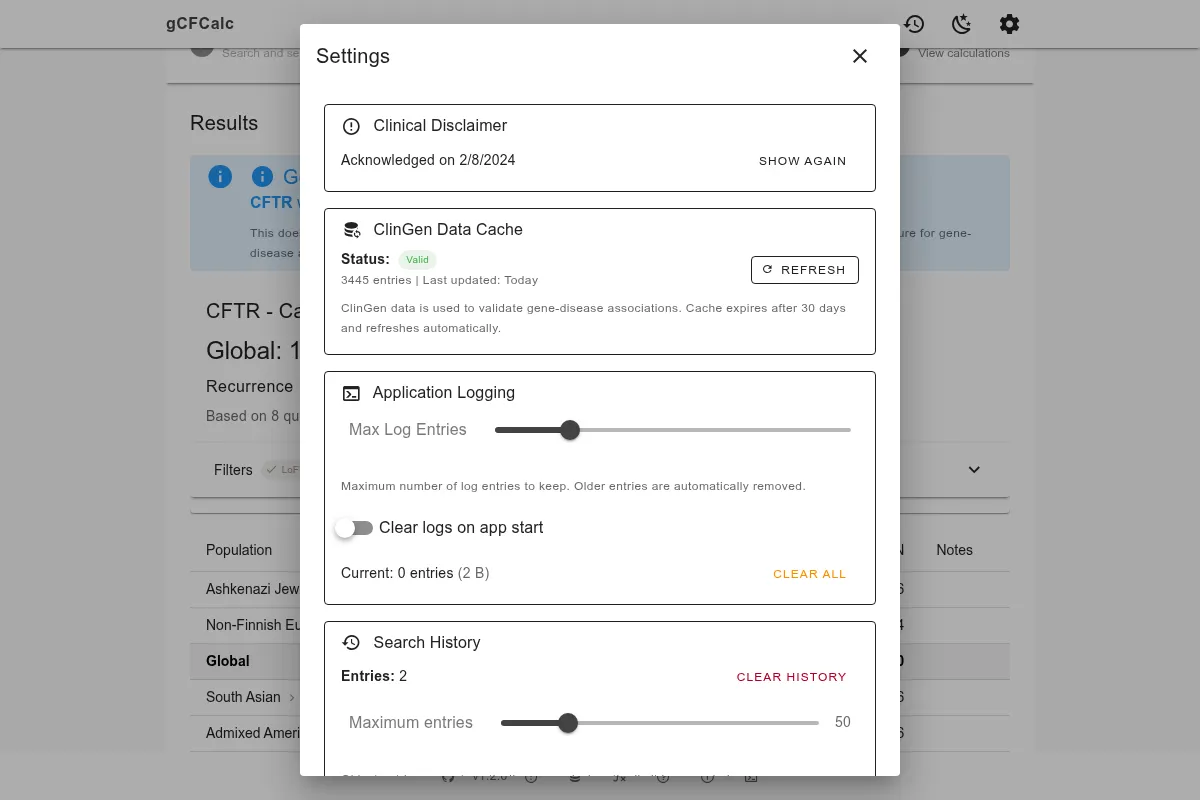Click the Application Logging terminal icon

click(x=351, y=393)
